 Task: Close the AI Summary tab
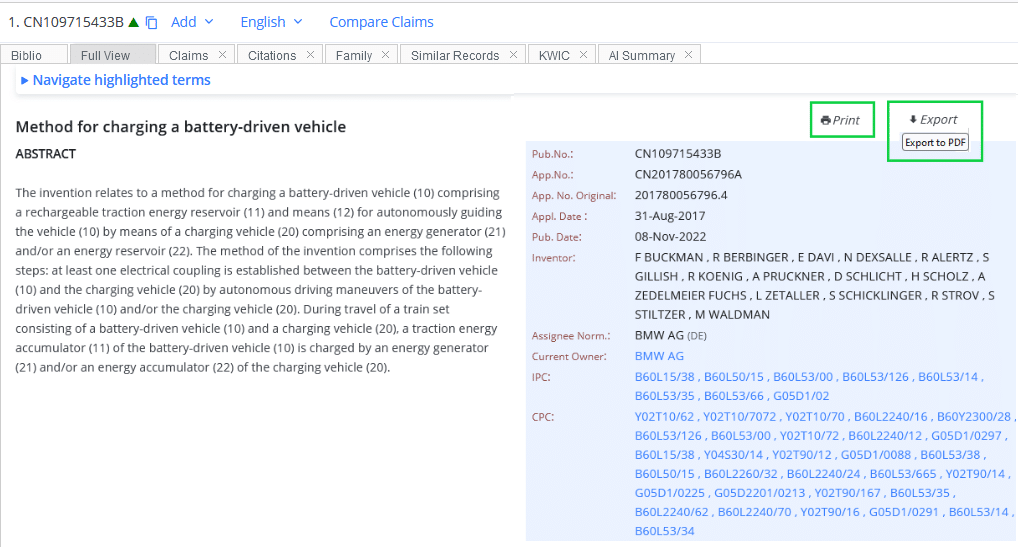coord(688,55)
